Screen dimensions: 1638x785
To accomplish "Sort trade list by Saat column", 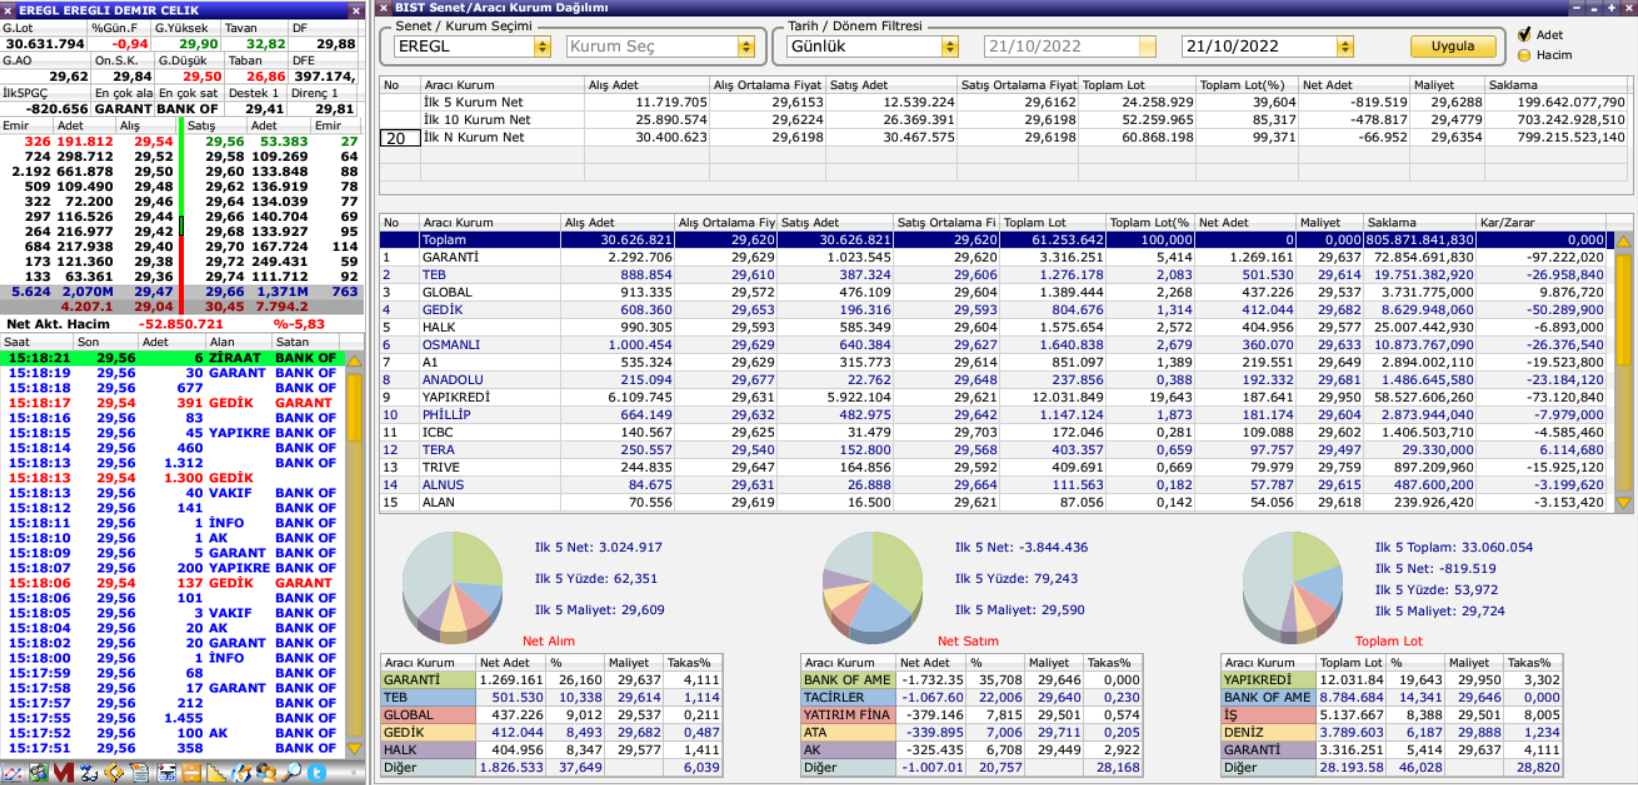I will coord(38,342).
